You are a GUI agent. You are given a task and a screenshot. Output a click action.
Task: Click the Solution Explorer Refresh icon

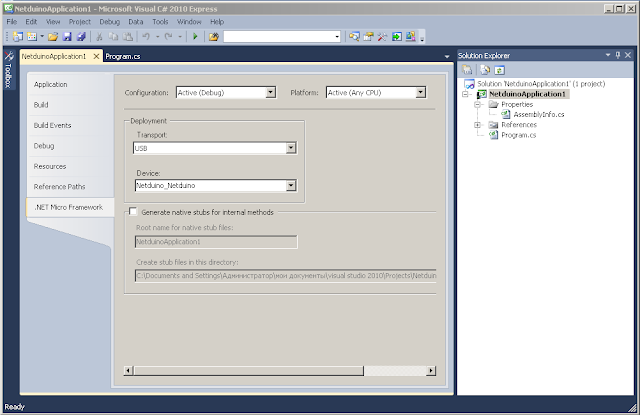pyautogui.click(x=499, y=70)
